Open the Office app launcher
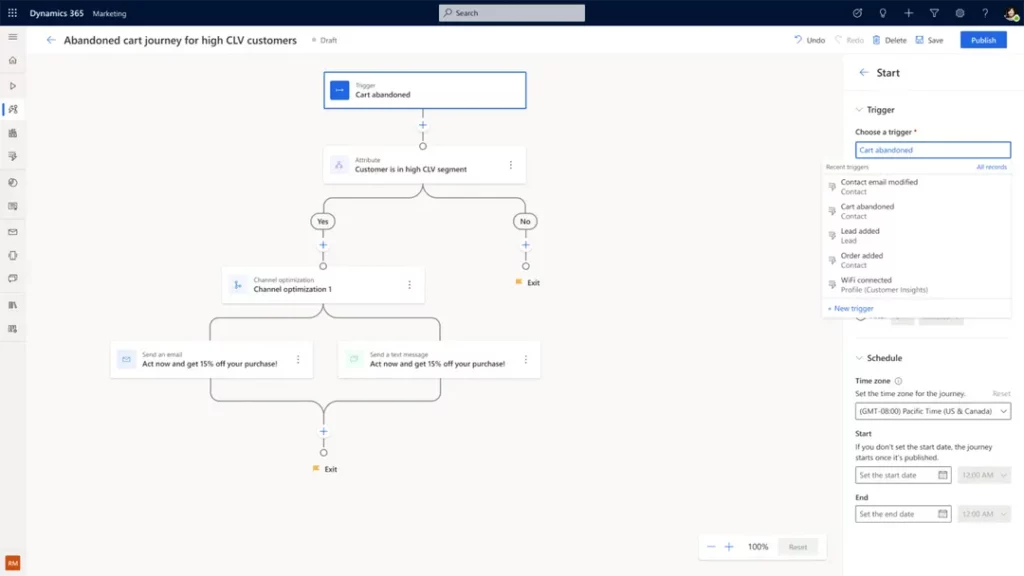Viewport: 1024px width, 576px height. [x=11, y=13]
